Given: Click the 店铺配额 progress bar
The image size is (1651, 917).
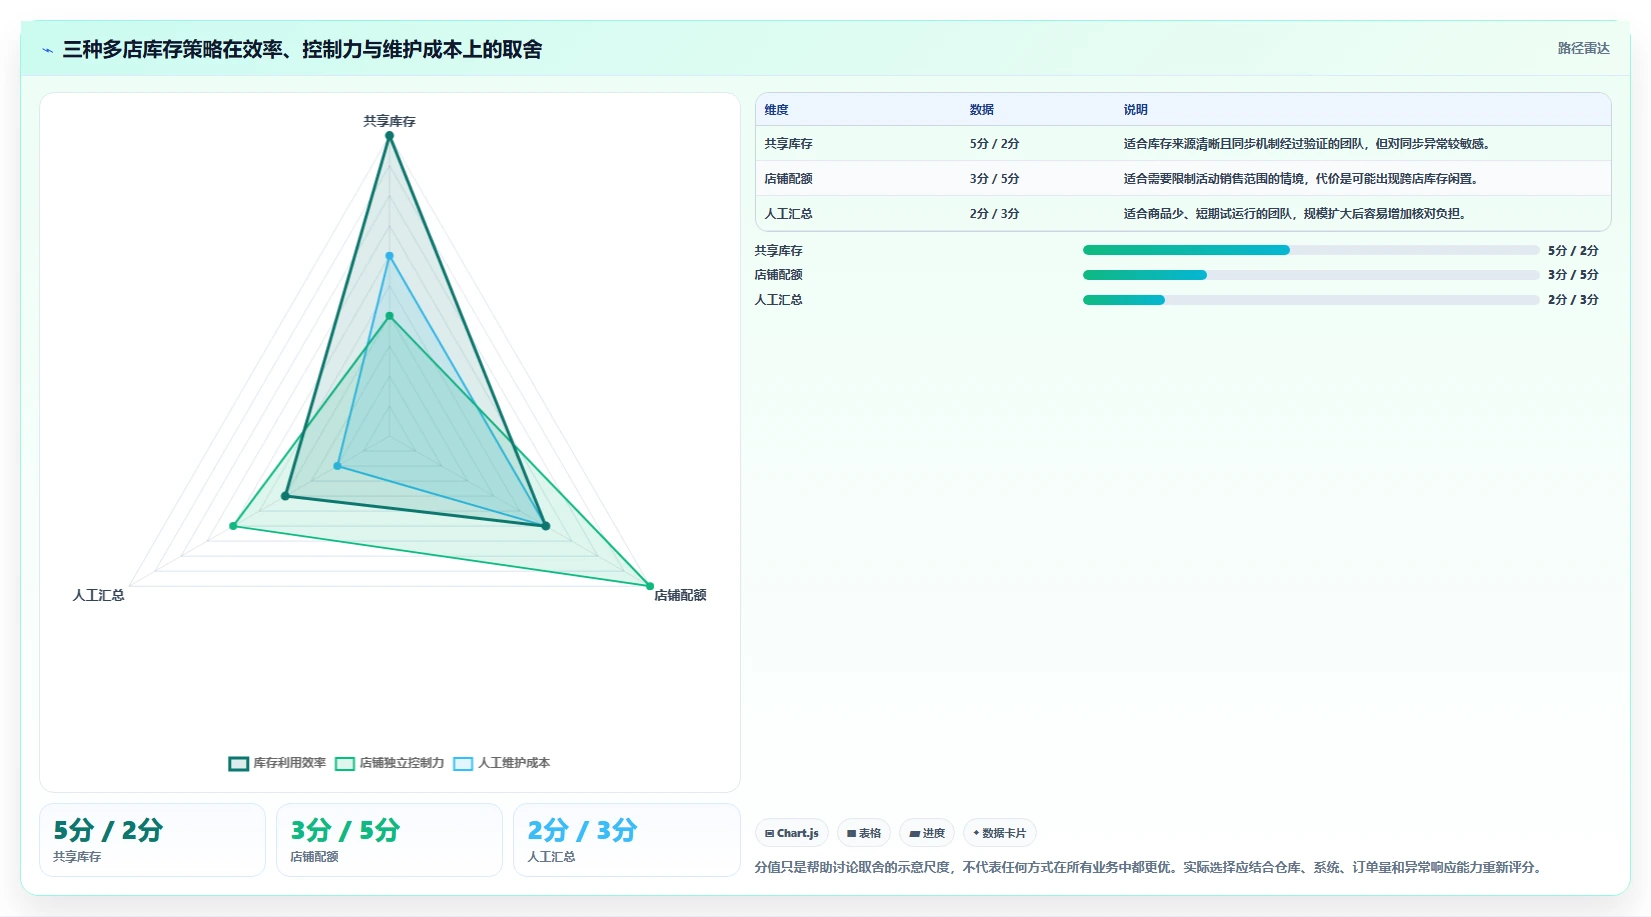Looking at the screenshot, I should click(x=1311, y=275).
